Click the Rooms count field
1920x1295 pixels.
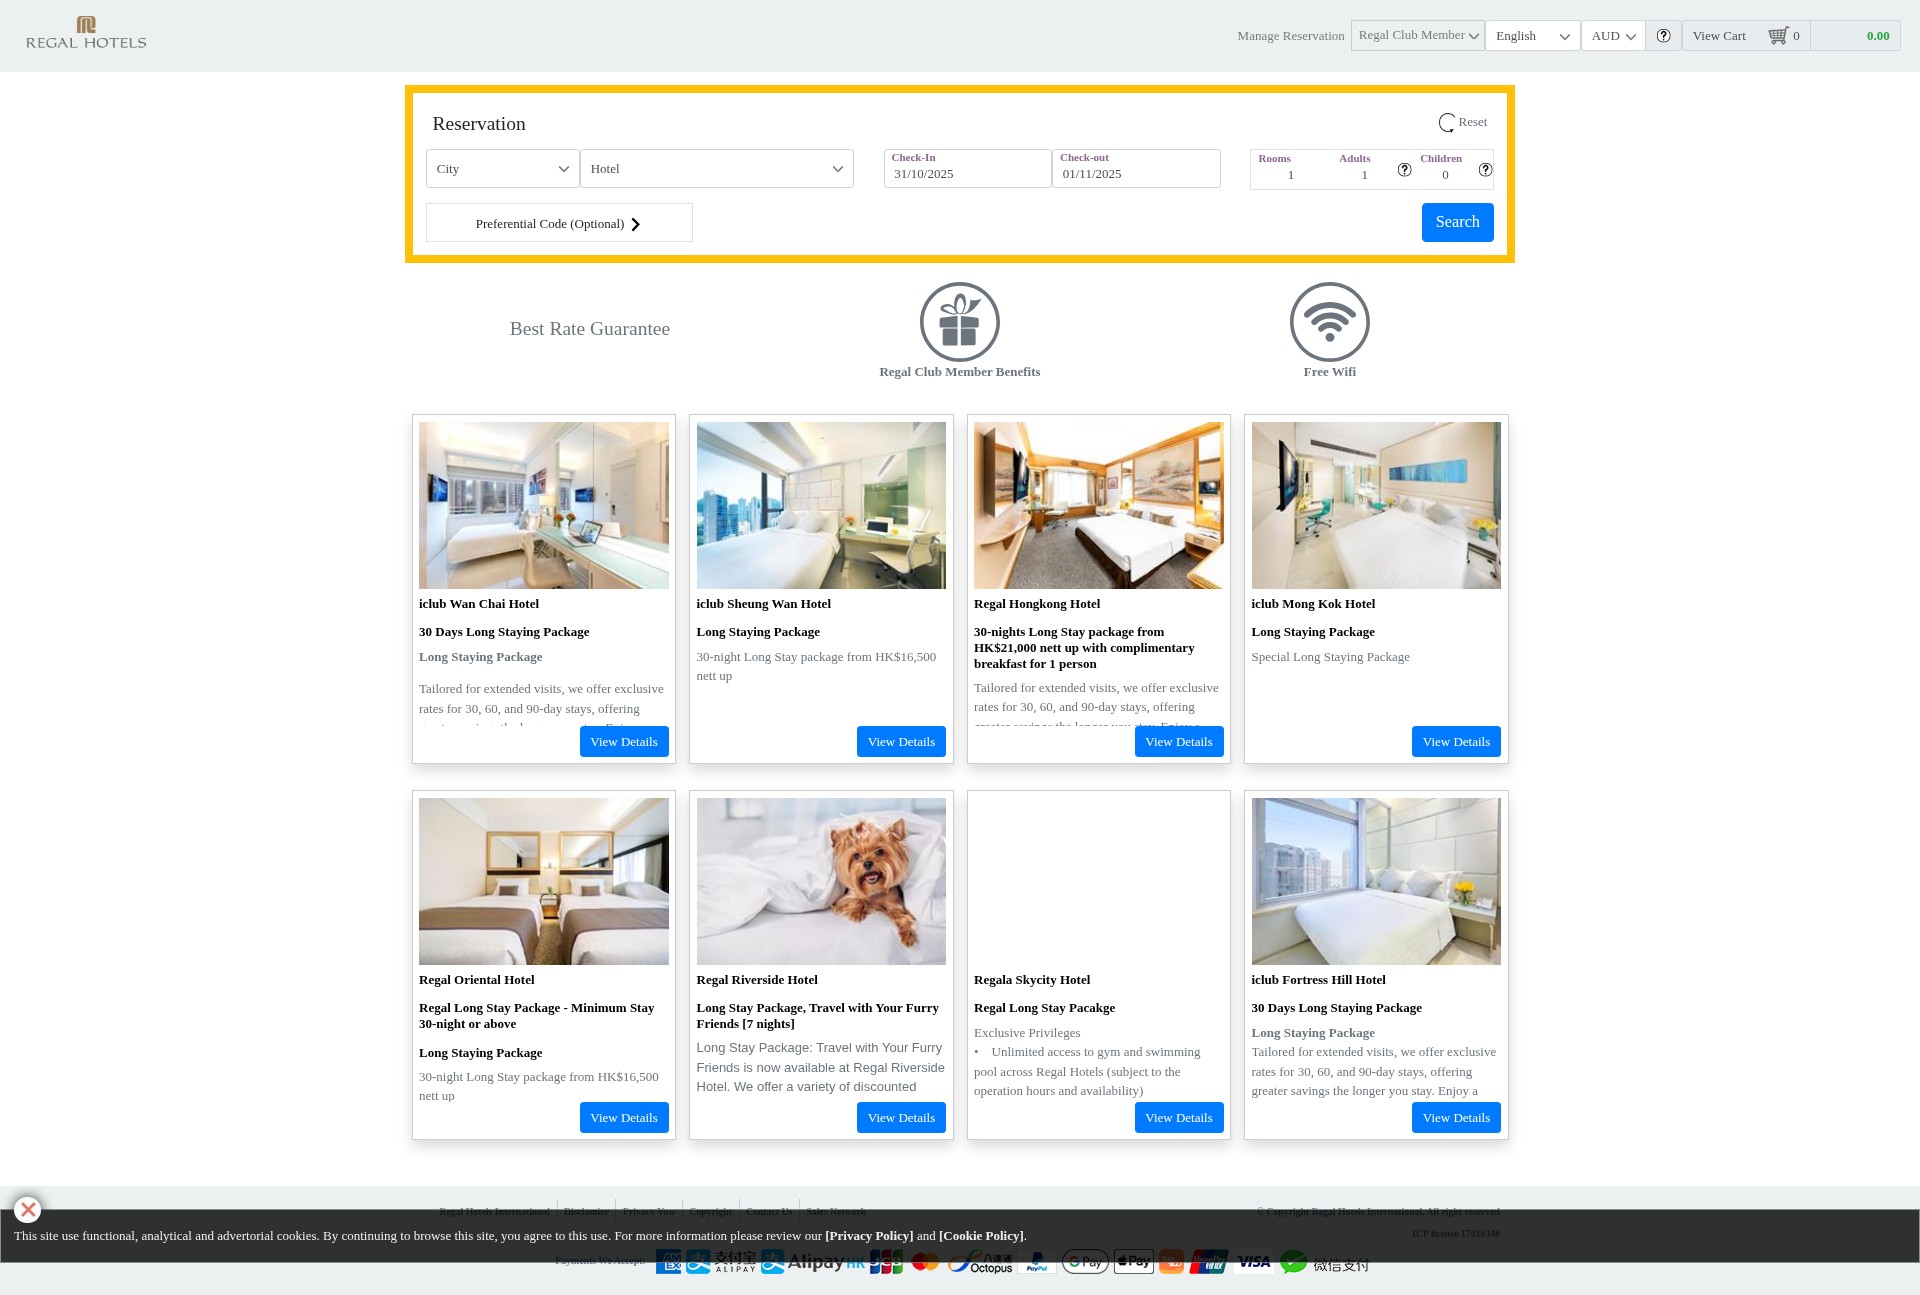point(1290,175)
